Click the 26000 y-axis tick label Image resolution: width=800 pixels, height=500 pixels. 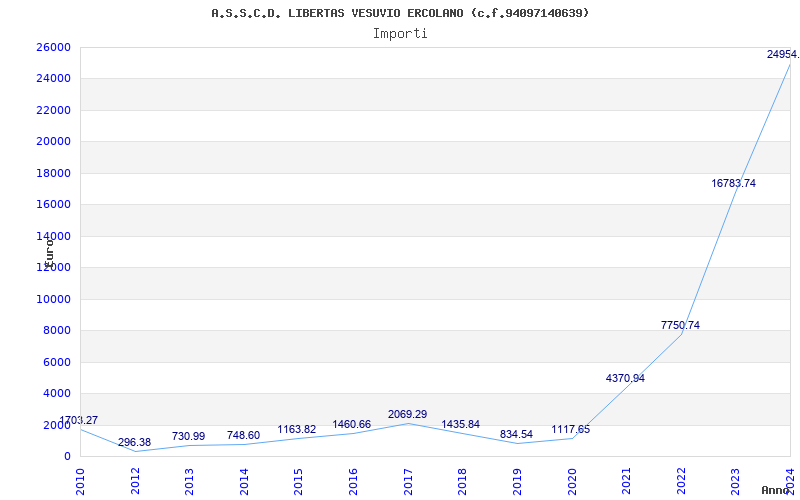(53, 47)
